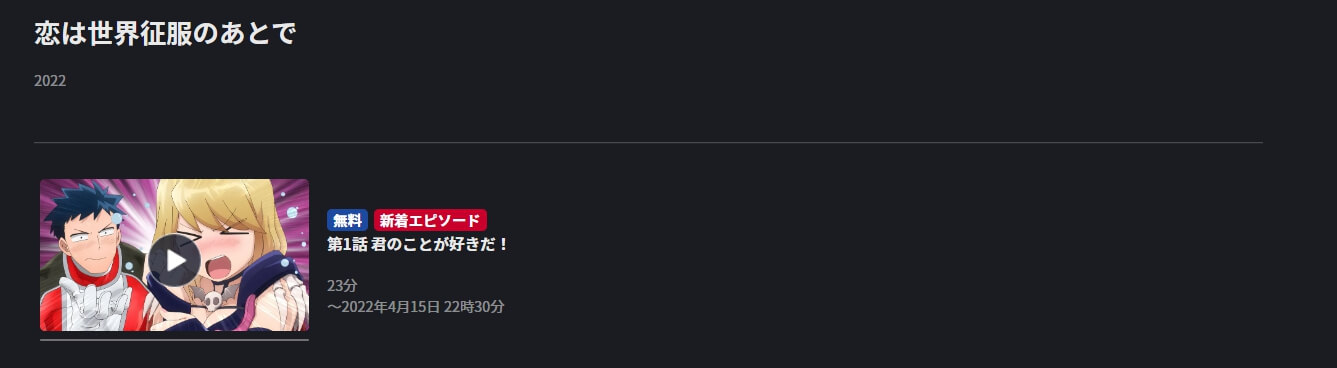Click the release year 2022 label
This screenshot has height=368, width=1337.
(50, 81)
